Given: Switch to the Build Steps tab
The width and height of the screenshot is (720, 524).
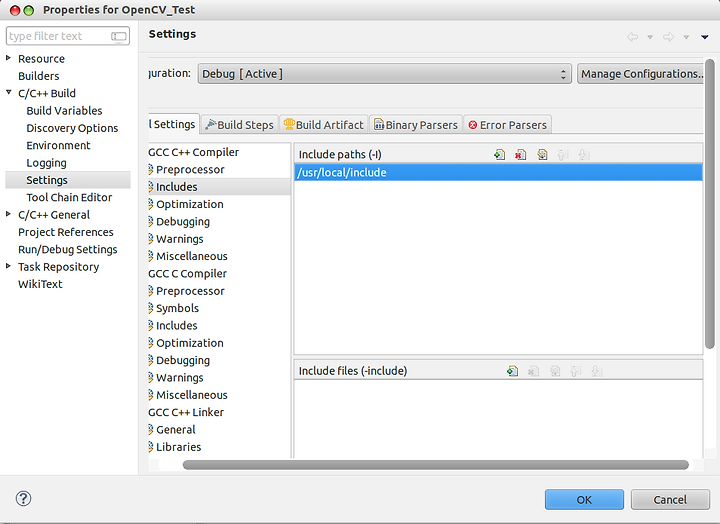Looking at the screenshot, I should click(239, 124).
